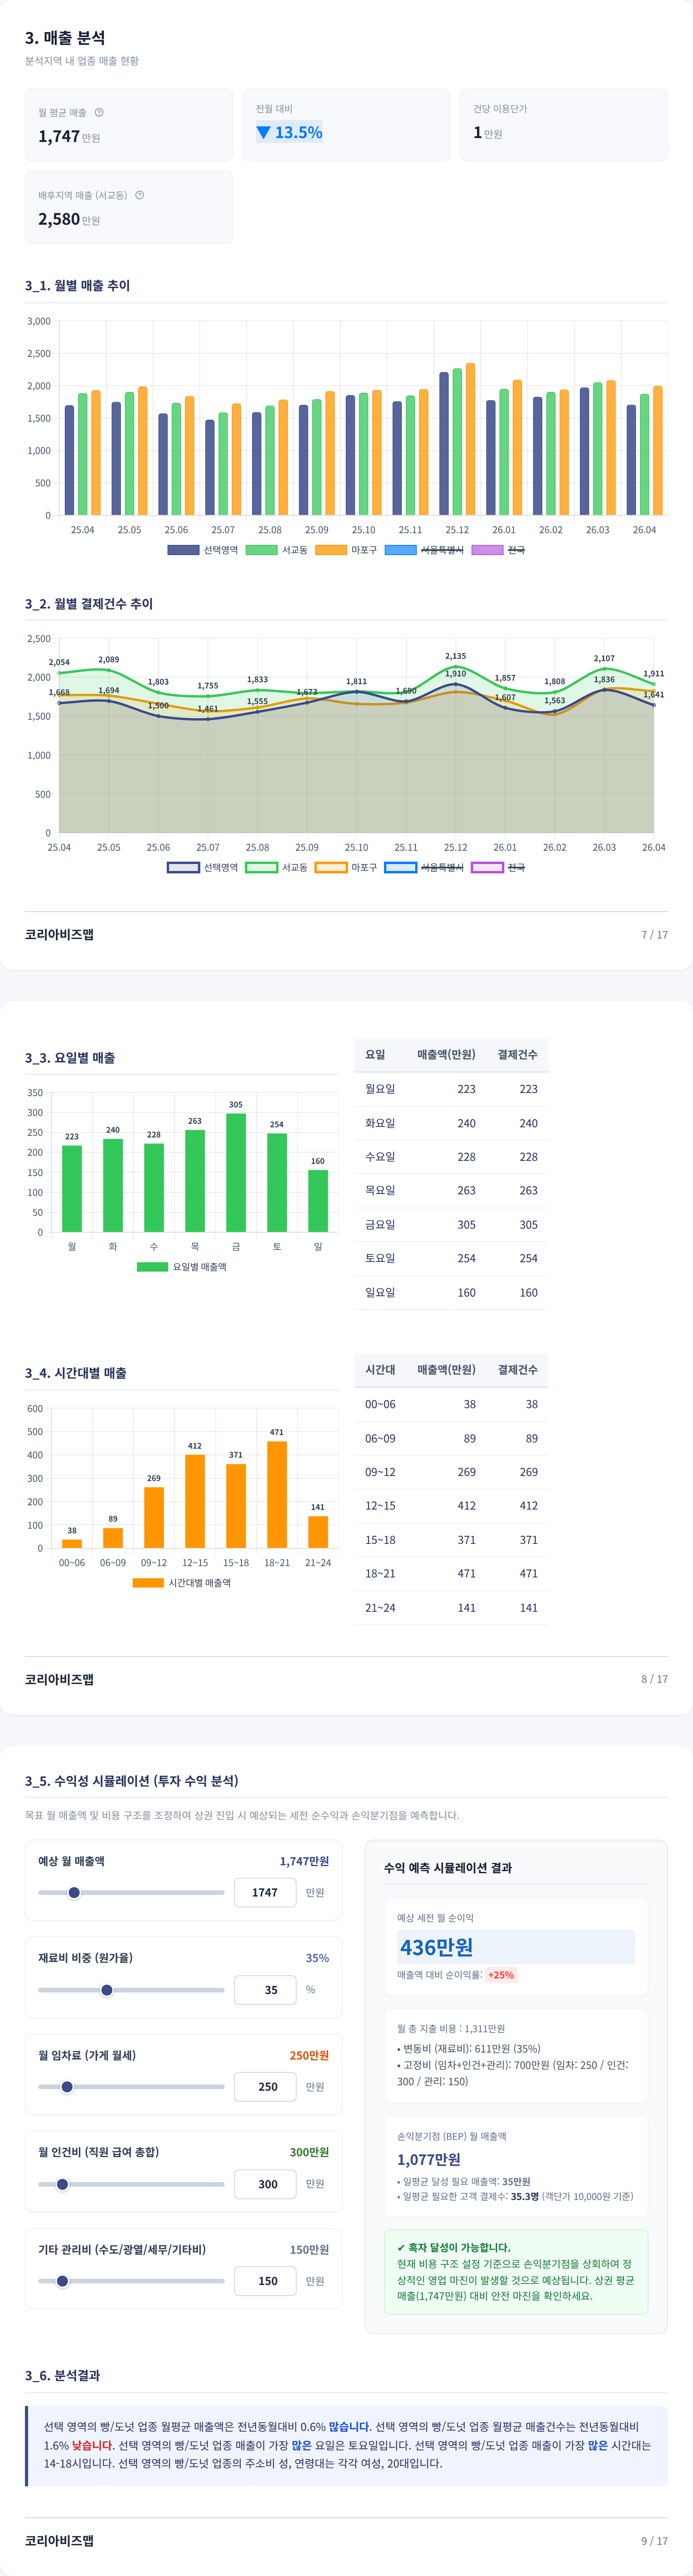Click the 흑자 달성이 가능합니다 message

[x=453, y=2247]
